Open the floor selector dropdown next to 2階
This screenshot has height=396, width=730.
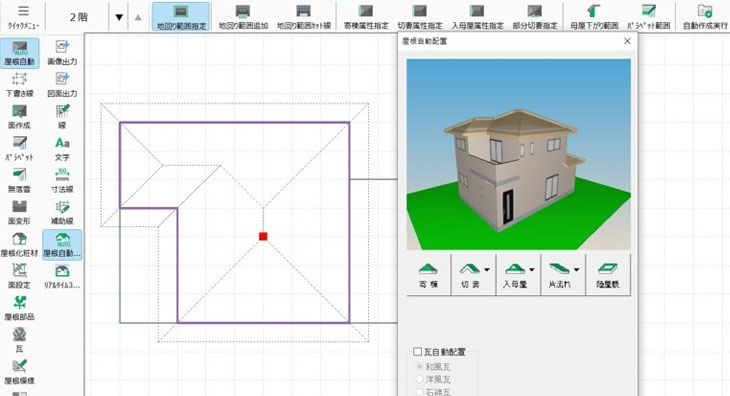coord(119,17)
